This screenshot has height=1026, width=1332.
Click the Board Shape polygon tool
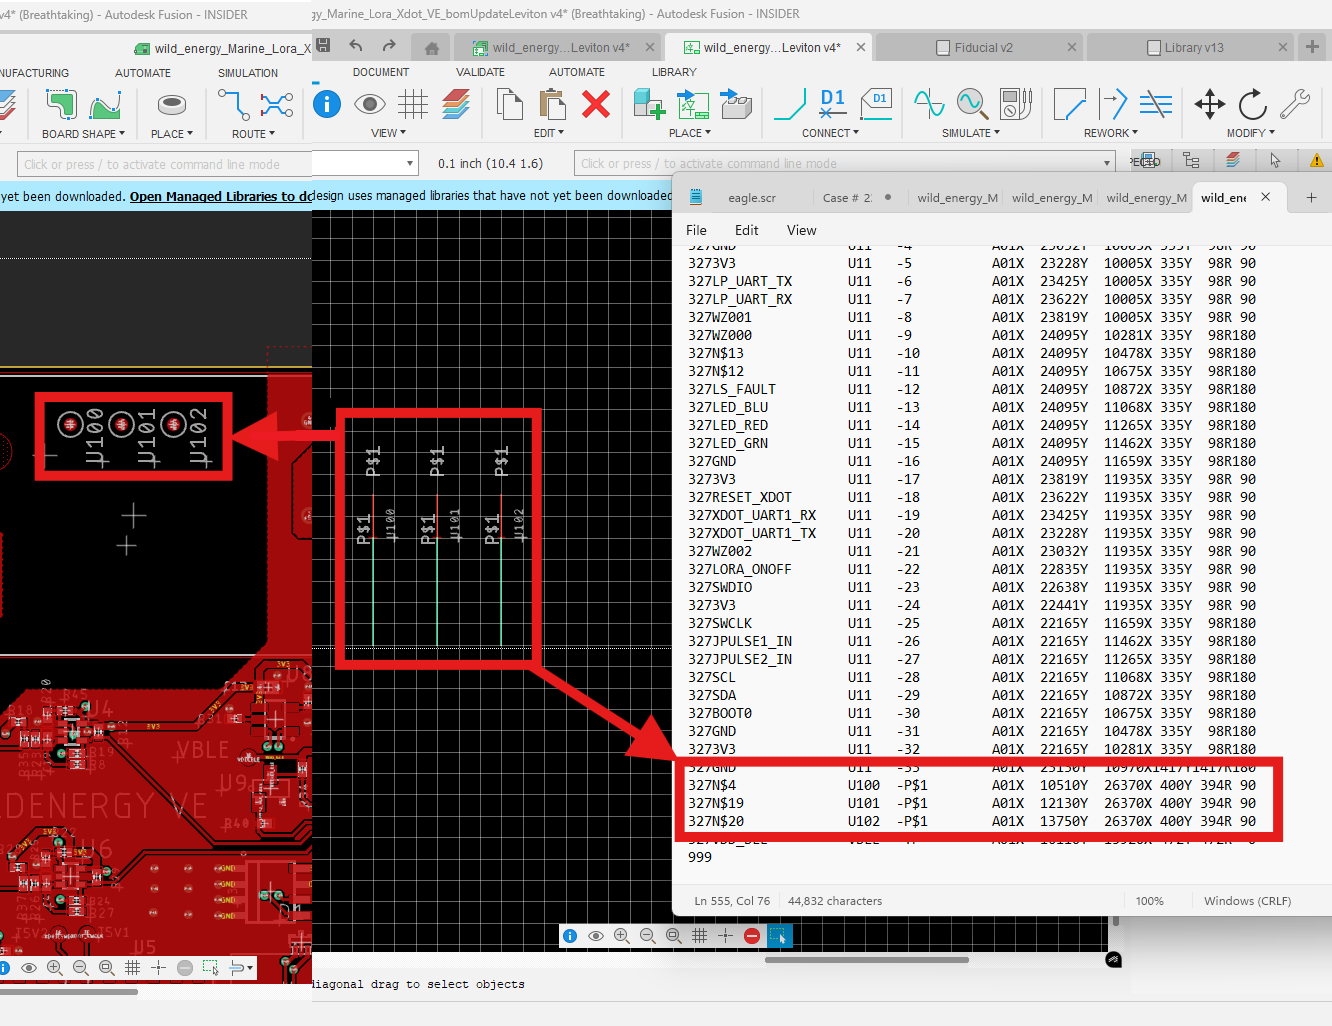coord(60,104)
